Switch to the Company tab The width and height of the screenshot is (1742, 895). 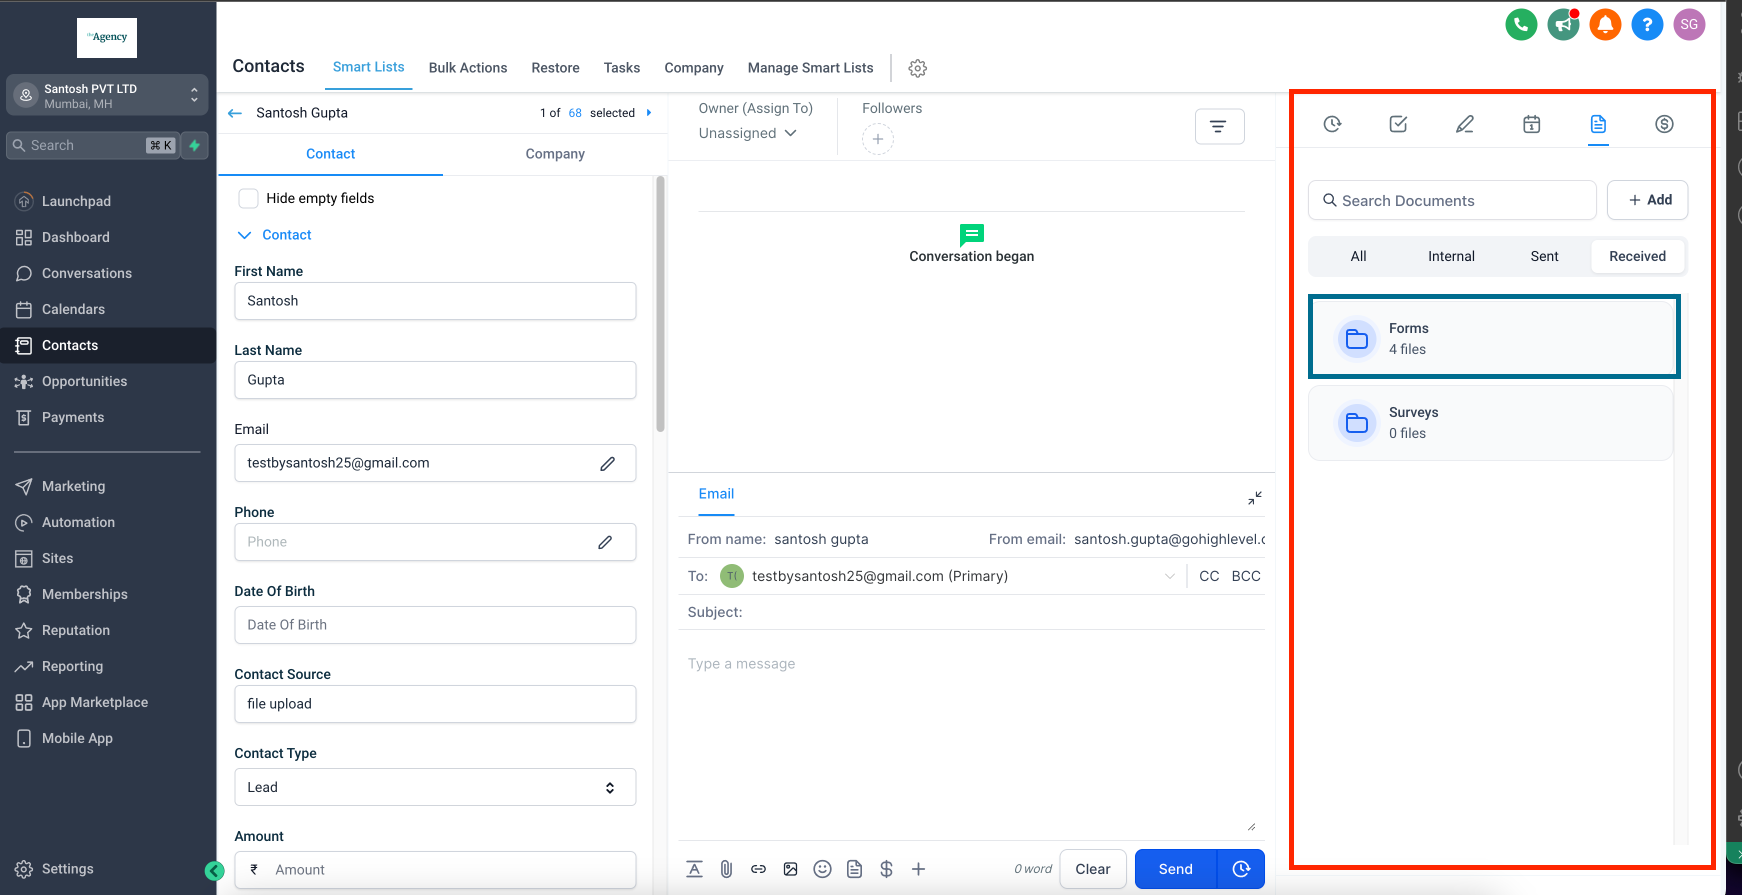click(555, 154)
